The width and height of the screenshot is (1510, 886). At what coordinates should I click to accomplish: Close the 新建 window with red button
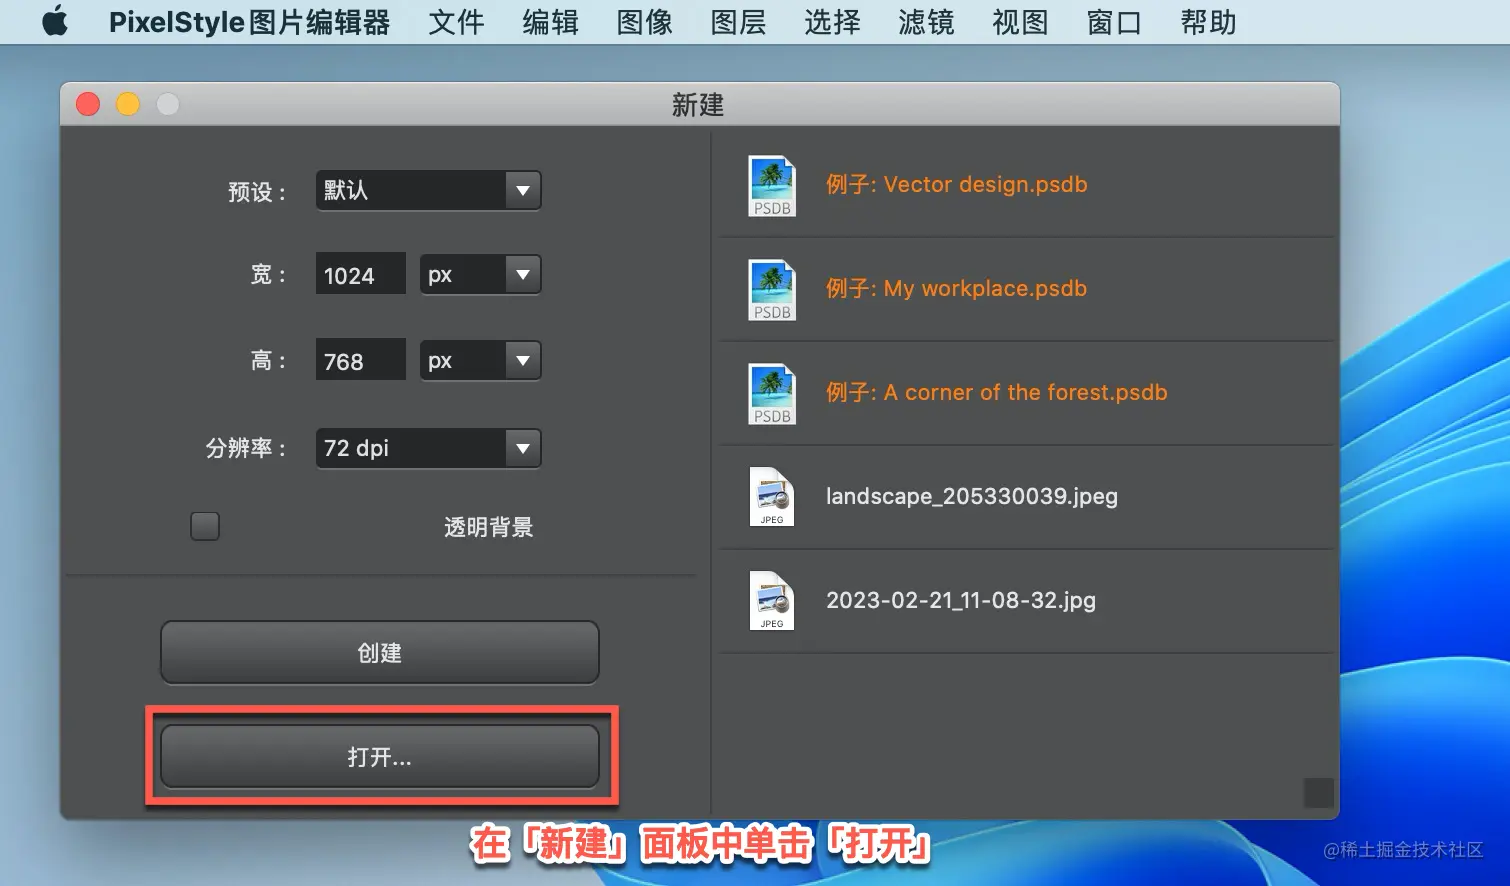pyautogui.click(x=88, y=104)
